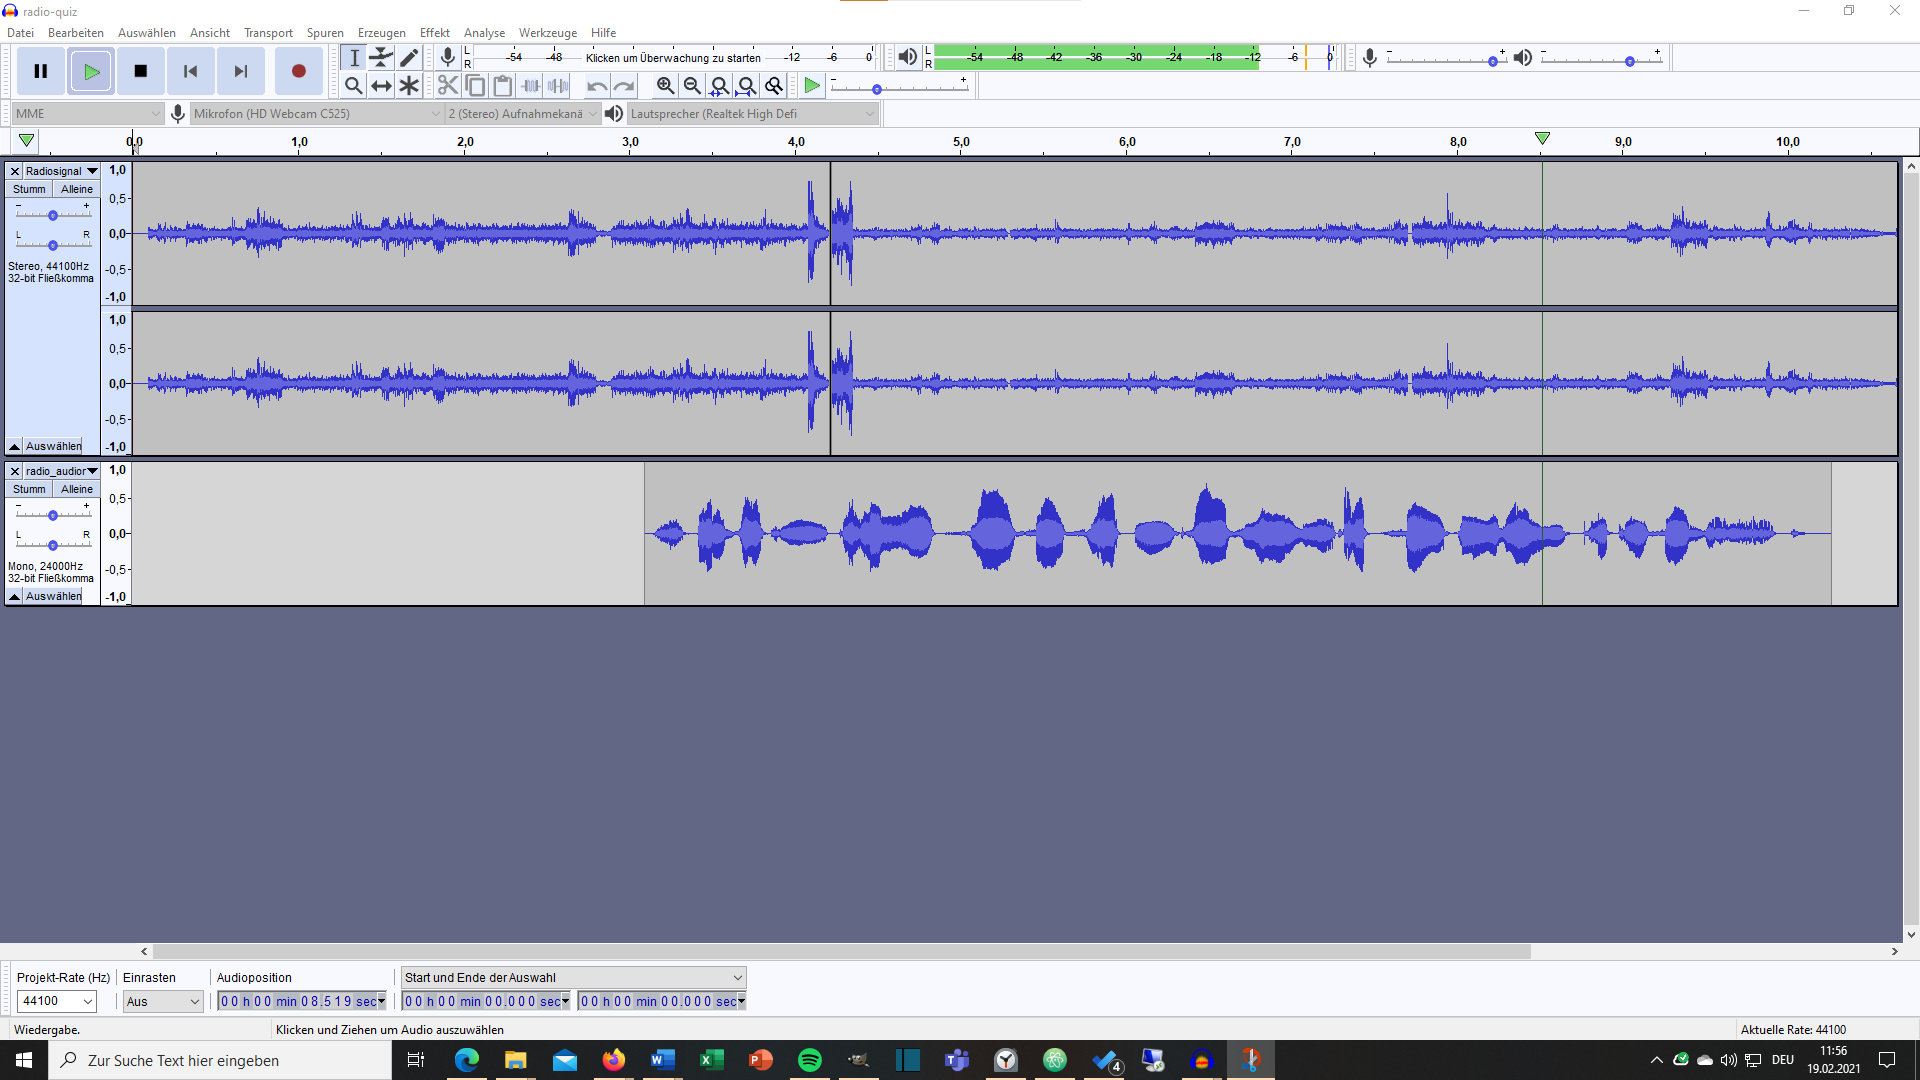Screen dimensions: 1920x1080
Task: Open the Analyse menu
Action: 484,33
